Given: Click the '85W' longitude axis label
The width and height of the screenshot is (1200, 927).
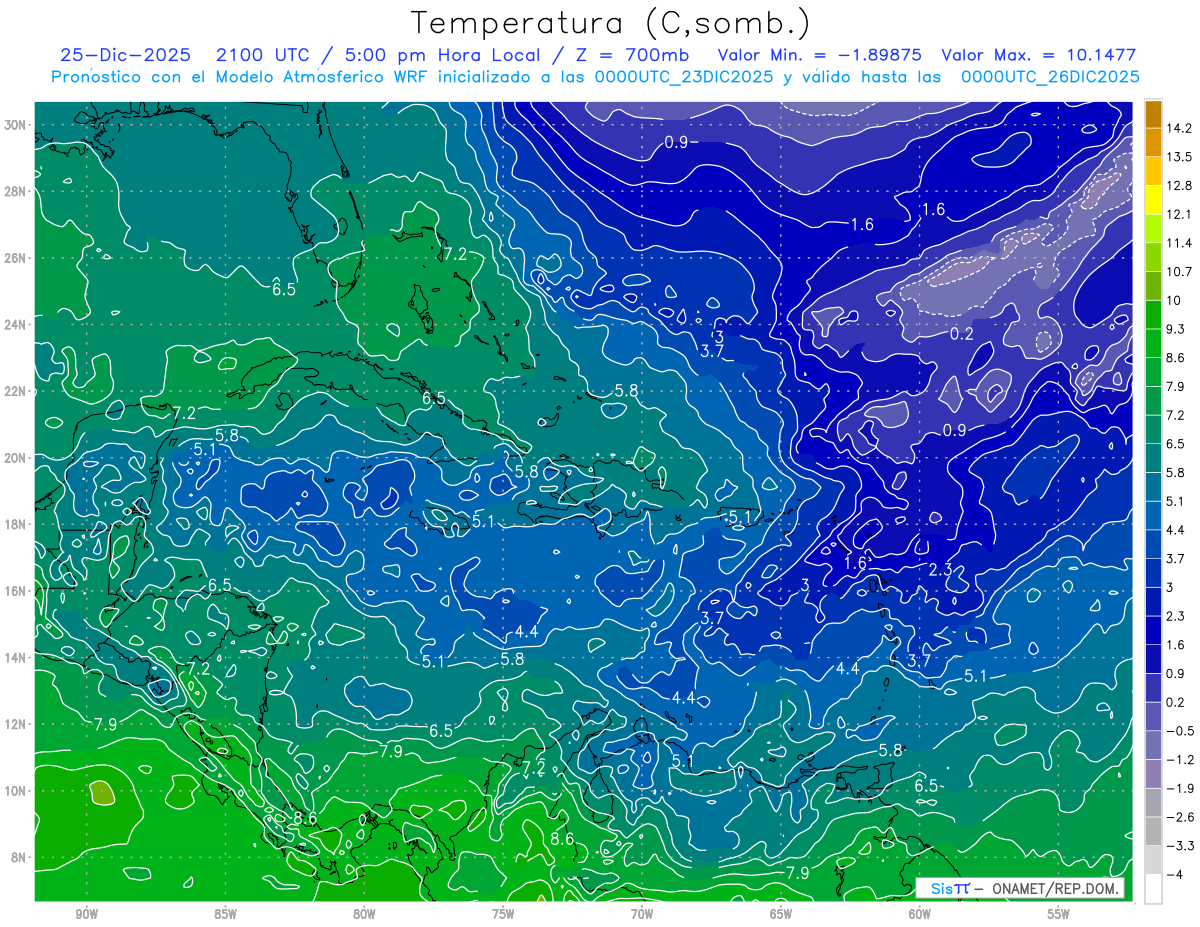Looking at the screenshot, I should [x=226, y=914].
